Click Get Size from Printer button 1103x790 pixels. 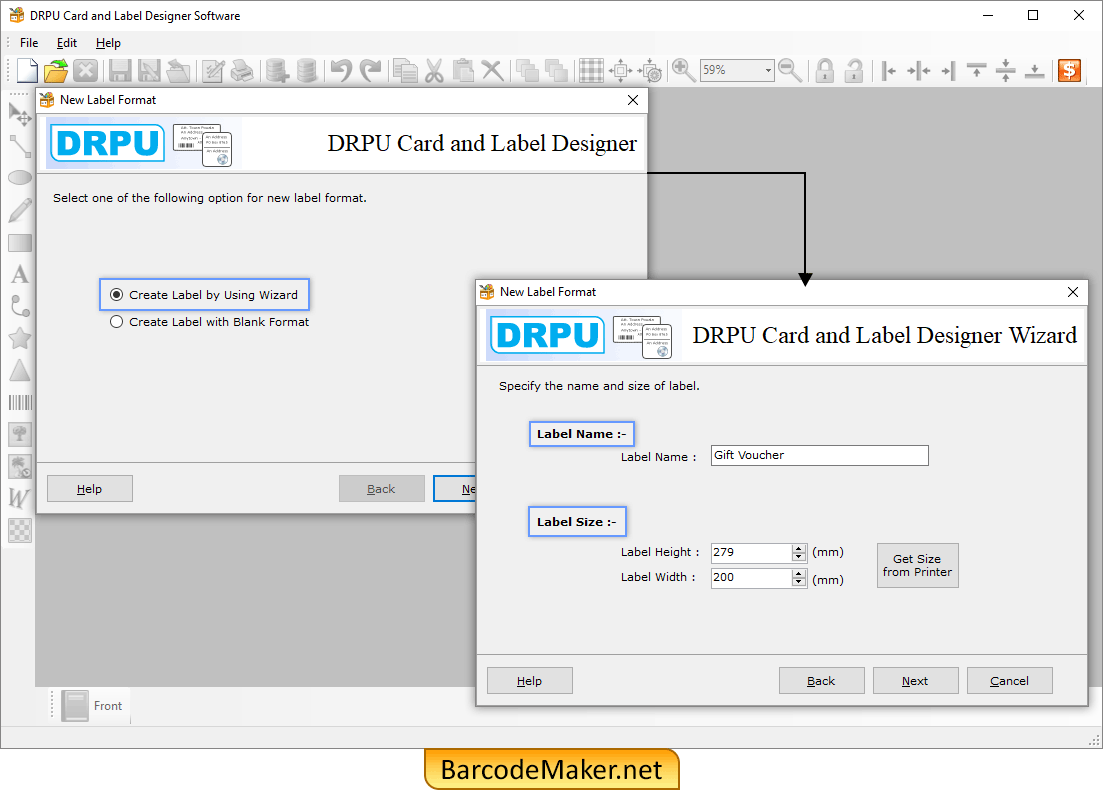coord(917,566)
